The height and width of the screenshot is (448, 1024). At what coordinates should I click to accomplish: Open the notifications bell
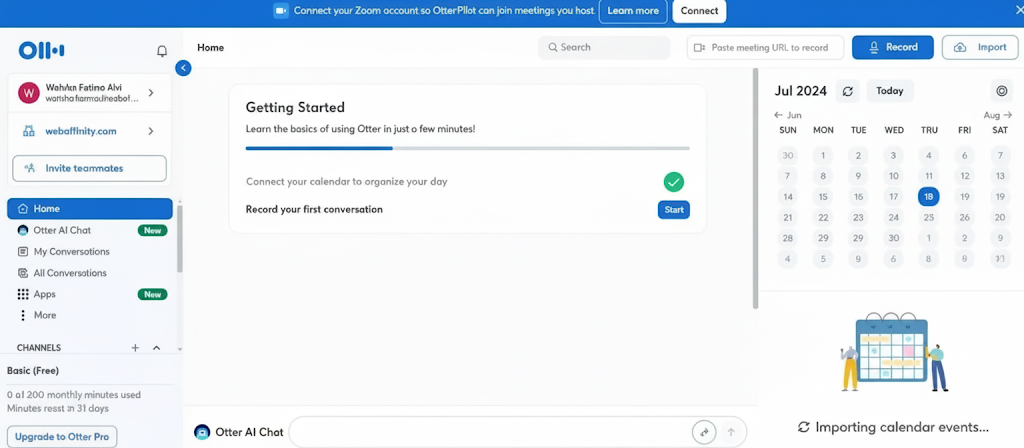coord(162,51)
